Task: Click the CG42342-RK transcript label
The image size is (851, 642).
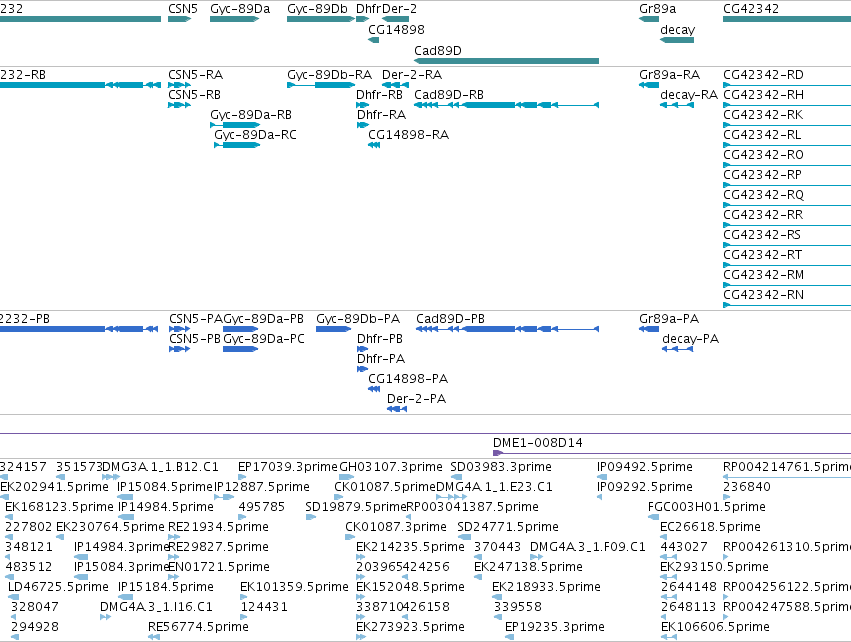Action: 763,115
